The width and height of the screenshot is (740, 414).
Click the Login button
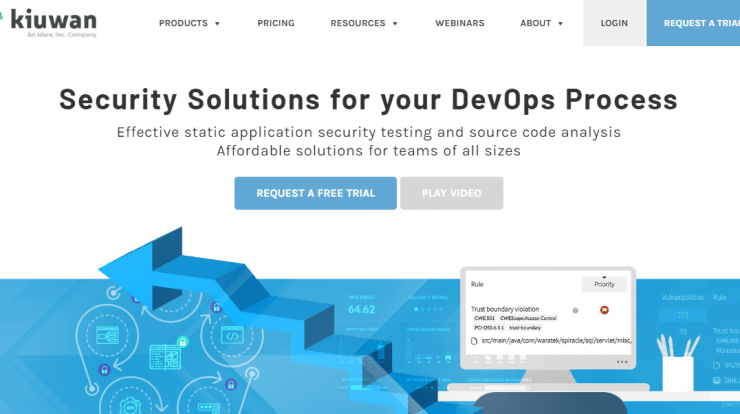pos(614,23)
